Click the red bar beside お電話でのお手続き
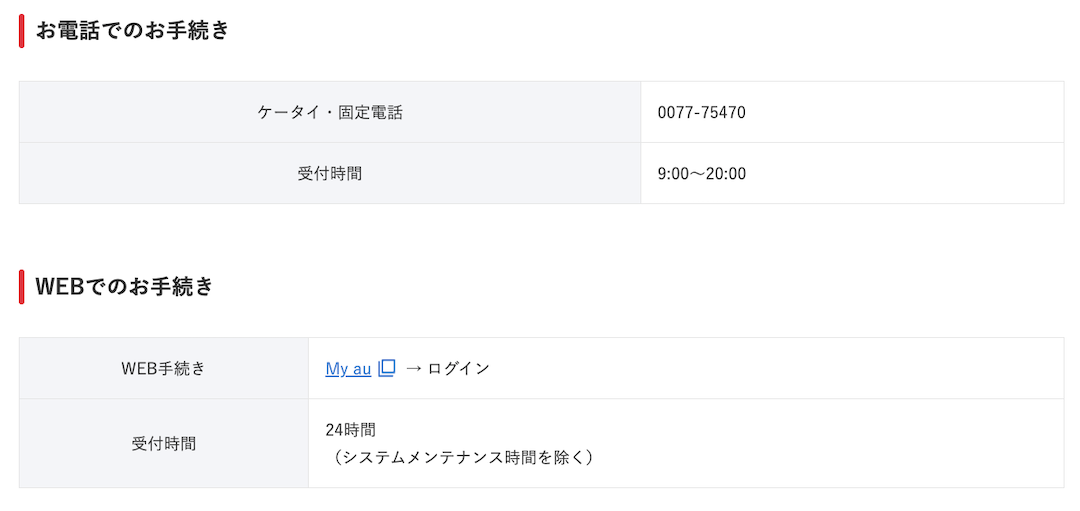 pos(22,30)
